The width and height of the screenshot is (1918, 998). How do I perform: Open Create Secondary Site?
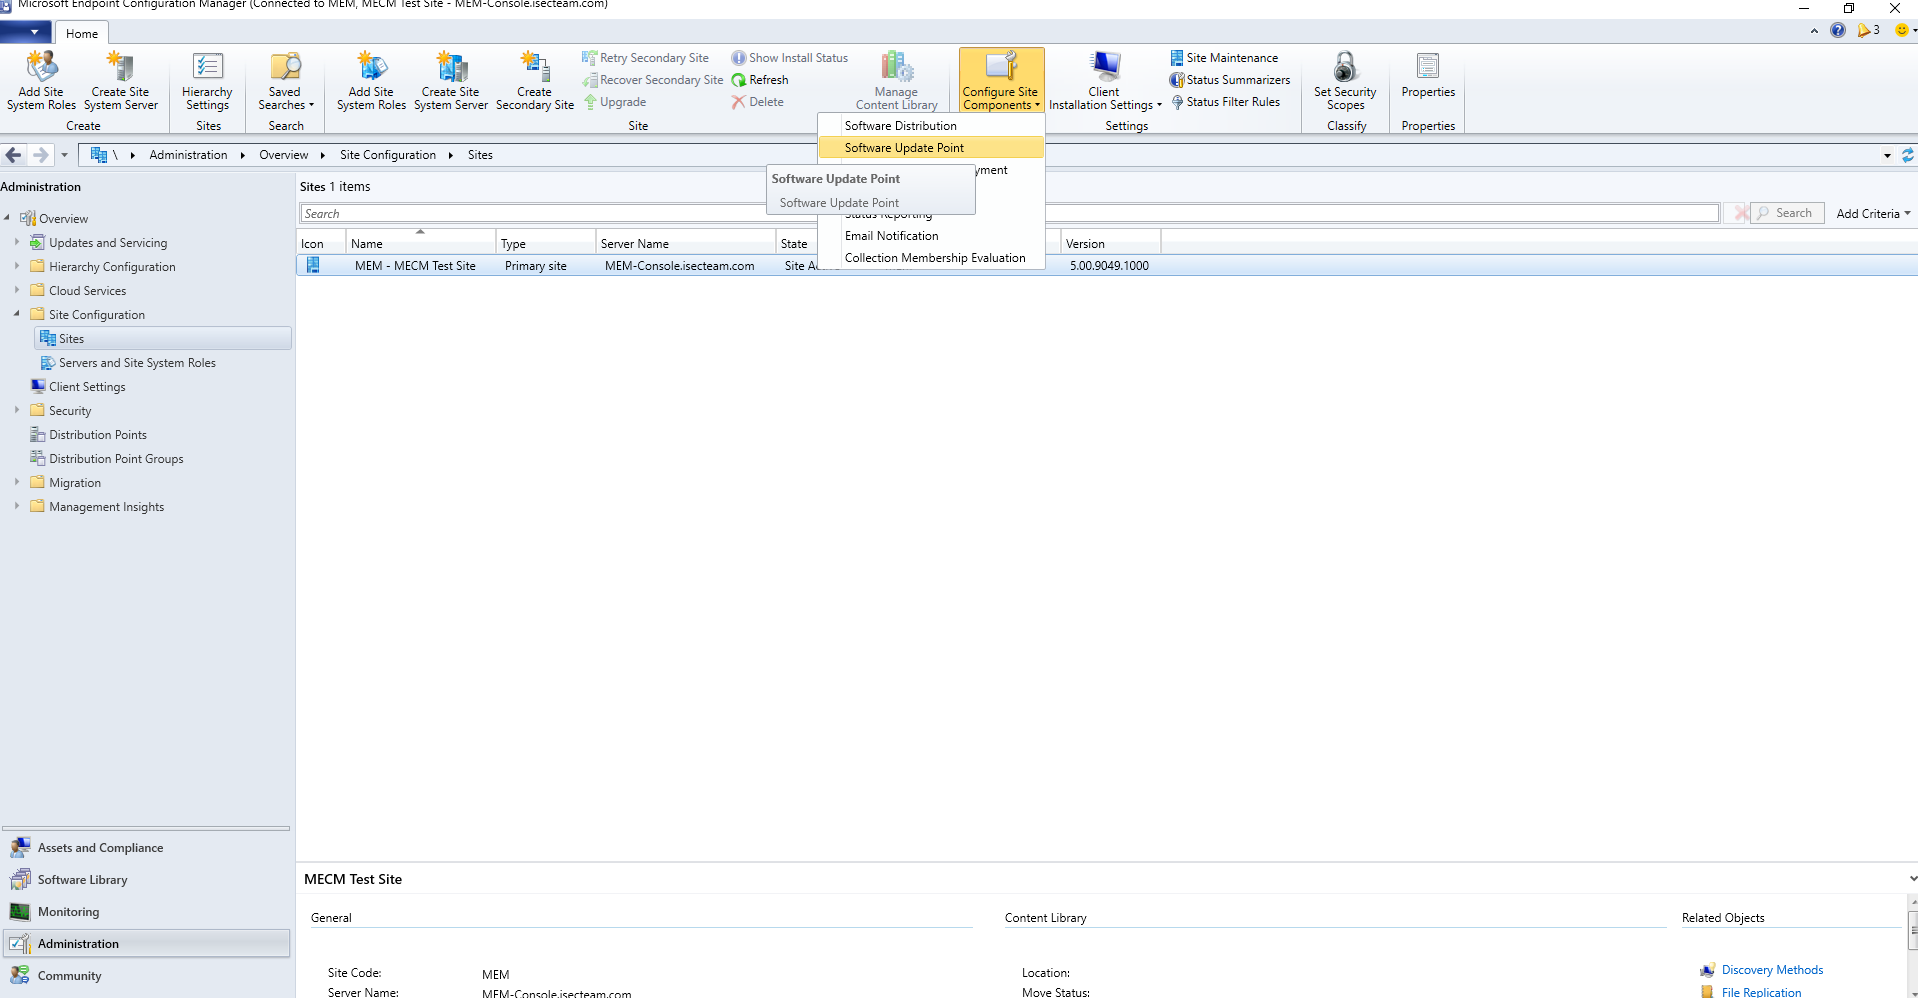pos(534,80)
